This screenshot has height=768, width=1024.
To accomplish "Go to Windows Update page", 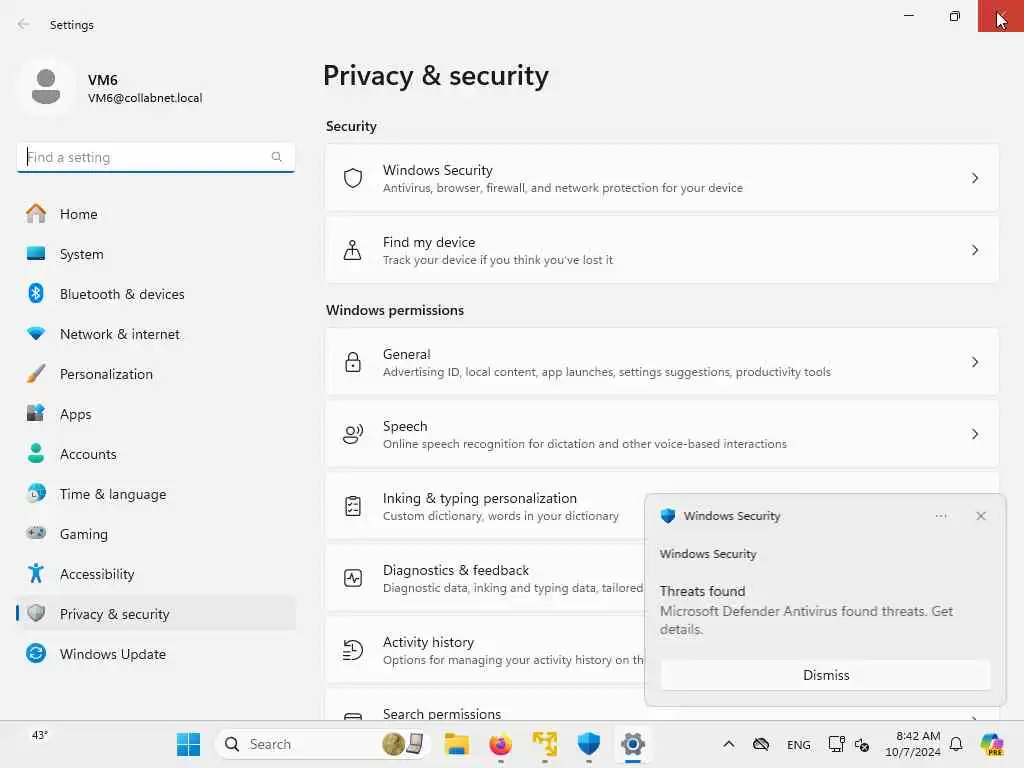I will pos(155,653).
